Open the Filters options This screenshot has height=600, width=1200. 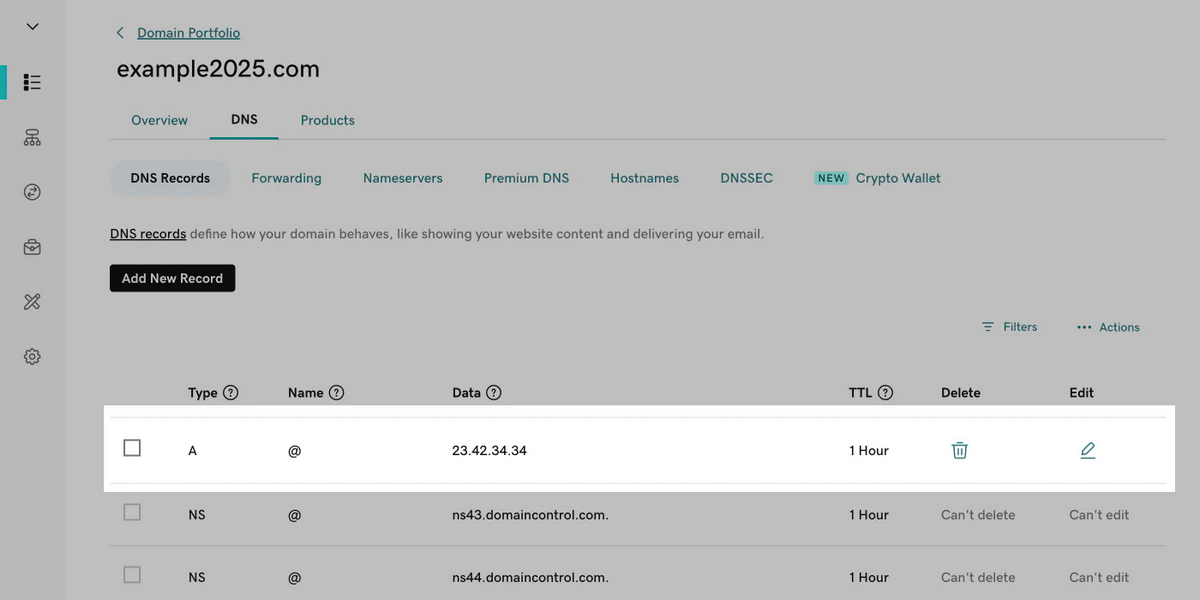[1009, 327]
